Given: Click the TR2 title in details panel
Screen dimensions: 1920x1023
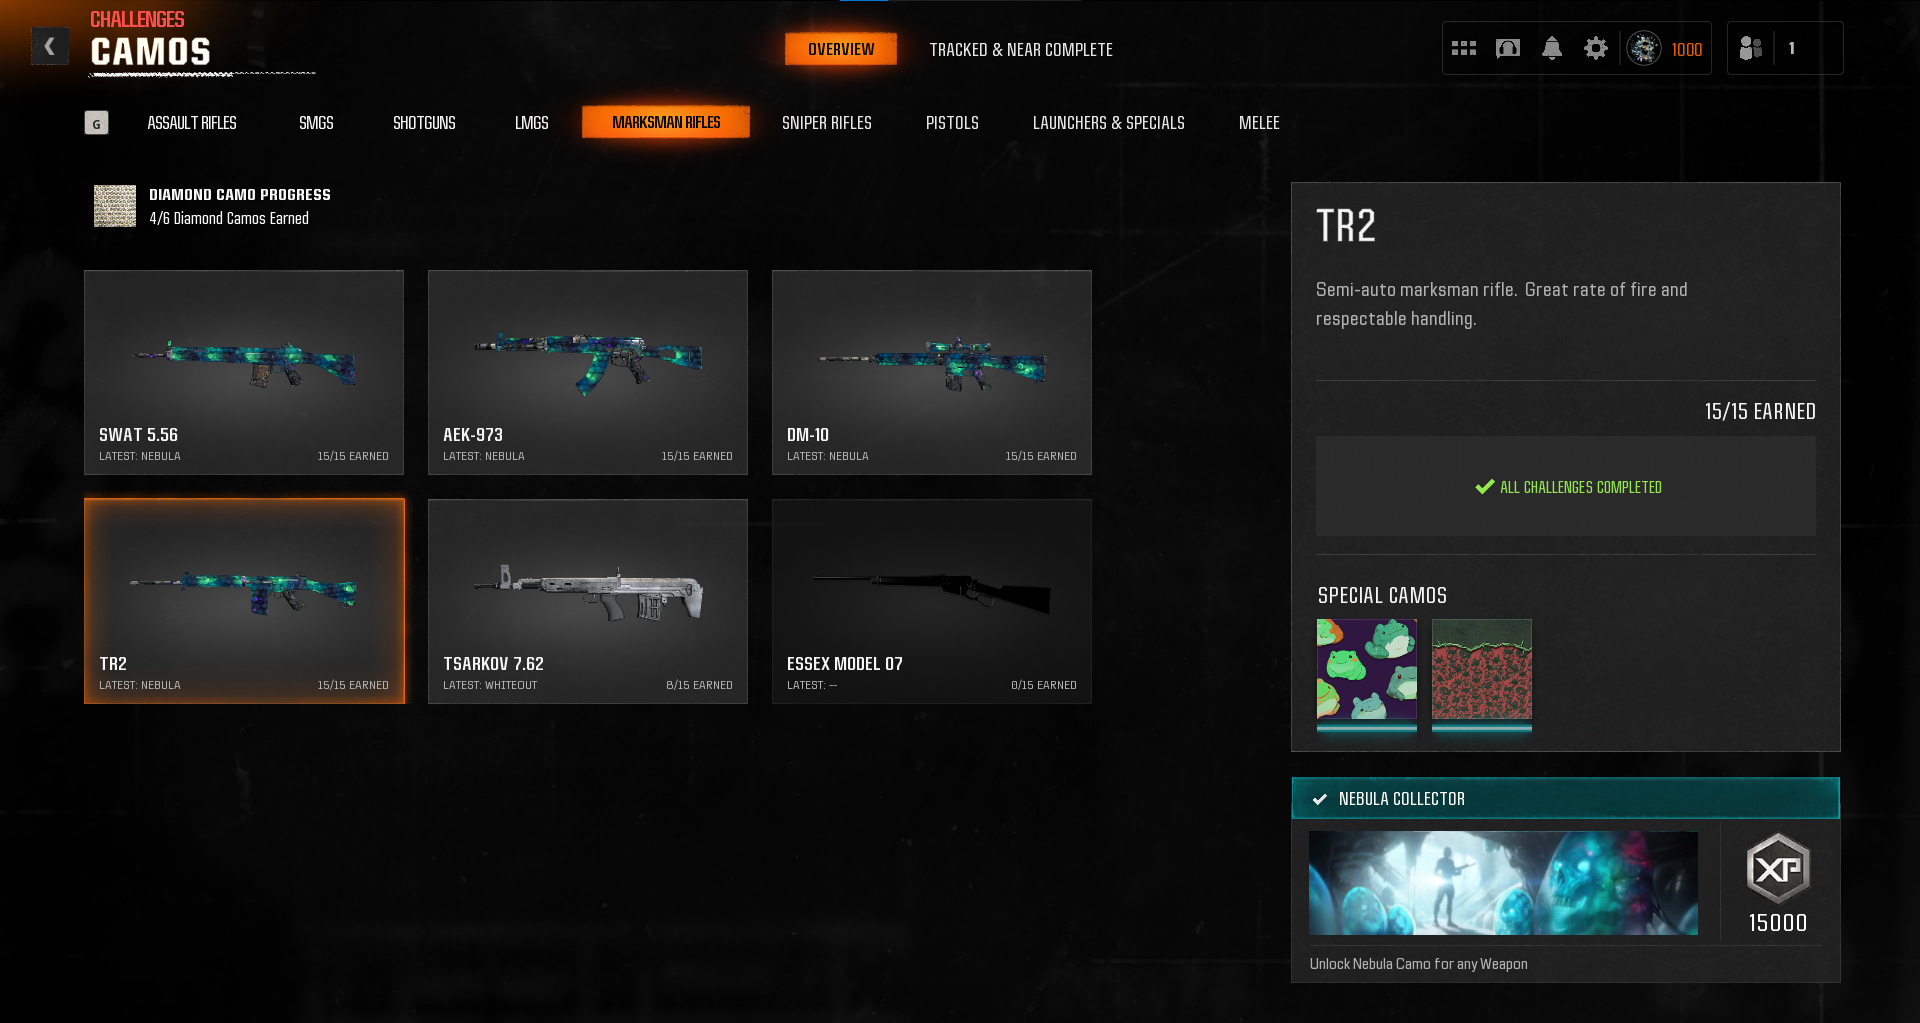Looking at the screenshot, I should click(1346, 226).
